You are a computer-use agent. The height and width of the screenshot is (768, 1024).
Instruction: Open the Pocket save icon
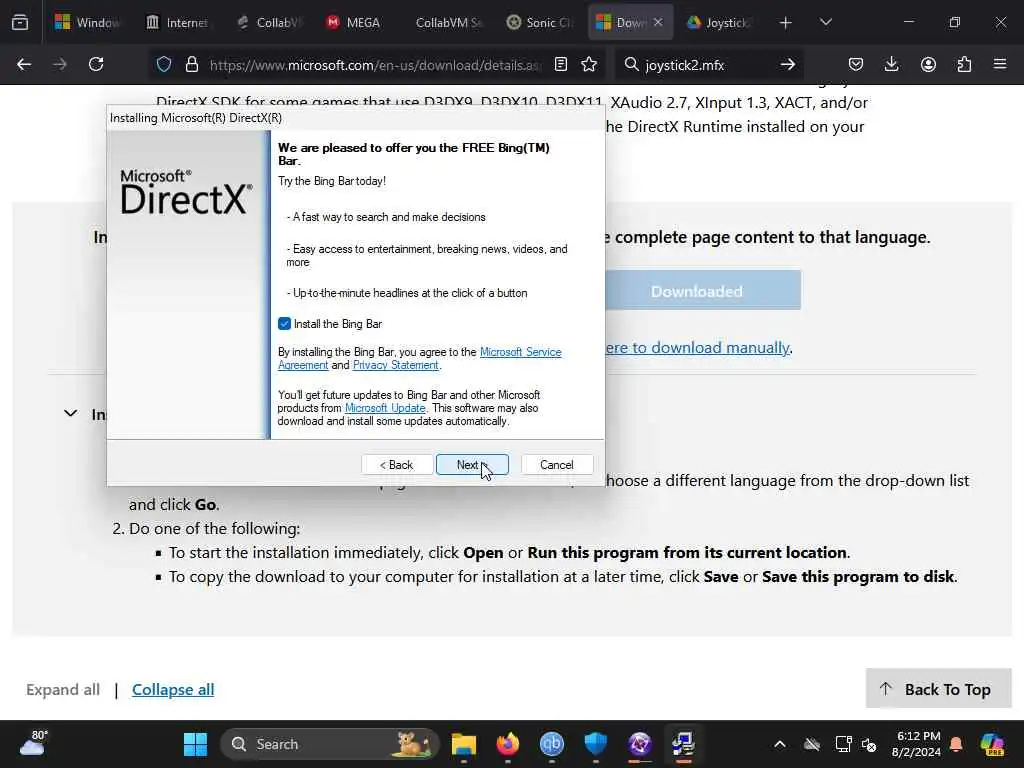point(856,64)
